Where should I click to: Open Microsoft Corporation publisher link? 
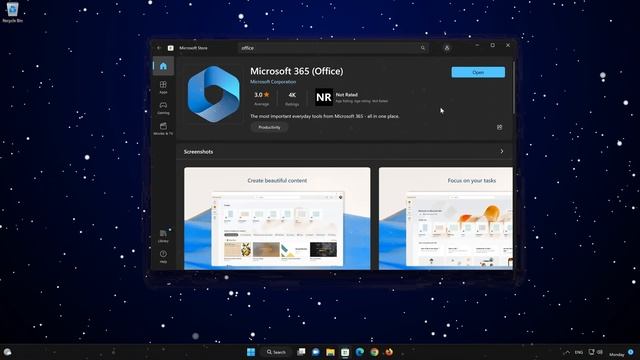tap(273, 82)
